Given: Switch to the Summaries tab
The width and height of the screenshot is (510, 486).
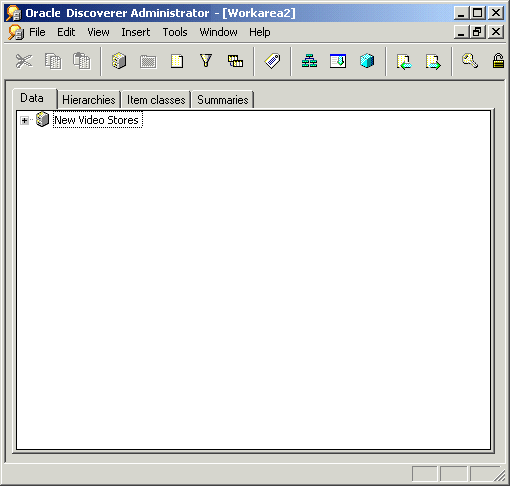Looking at the screenshot, I should (x=223, y=100).
